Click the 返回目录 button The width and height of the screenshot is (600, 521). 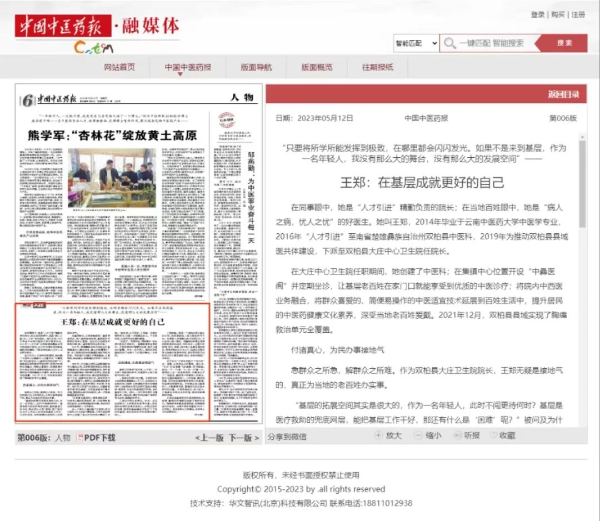(x=563, y=95)
